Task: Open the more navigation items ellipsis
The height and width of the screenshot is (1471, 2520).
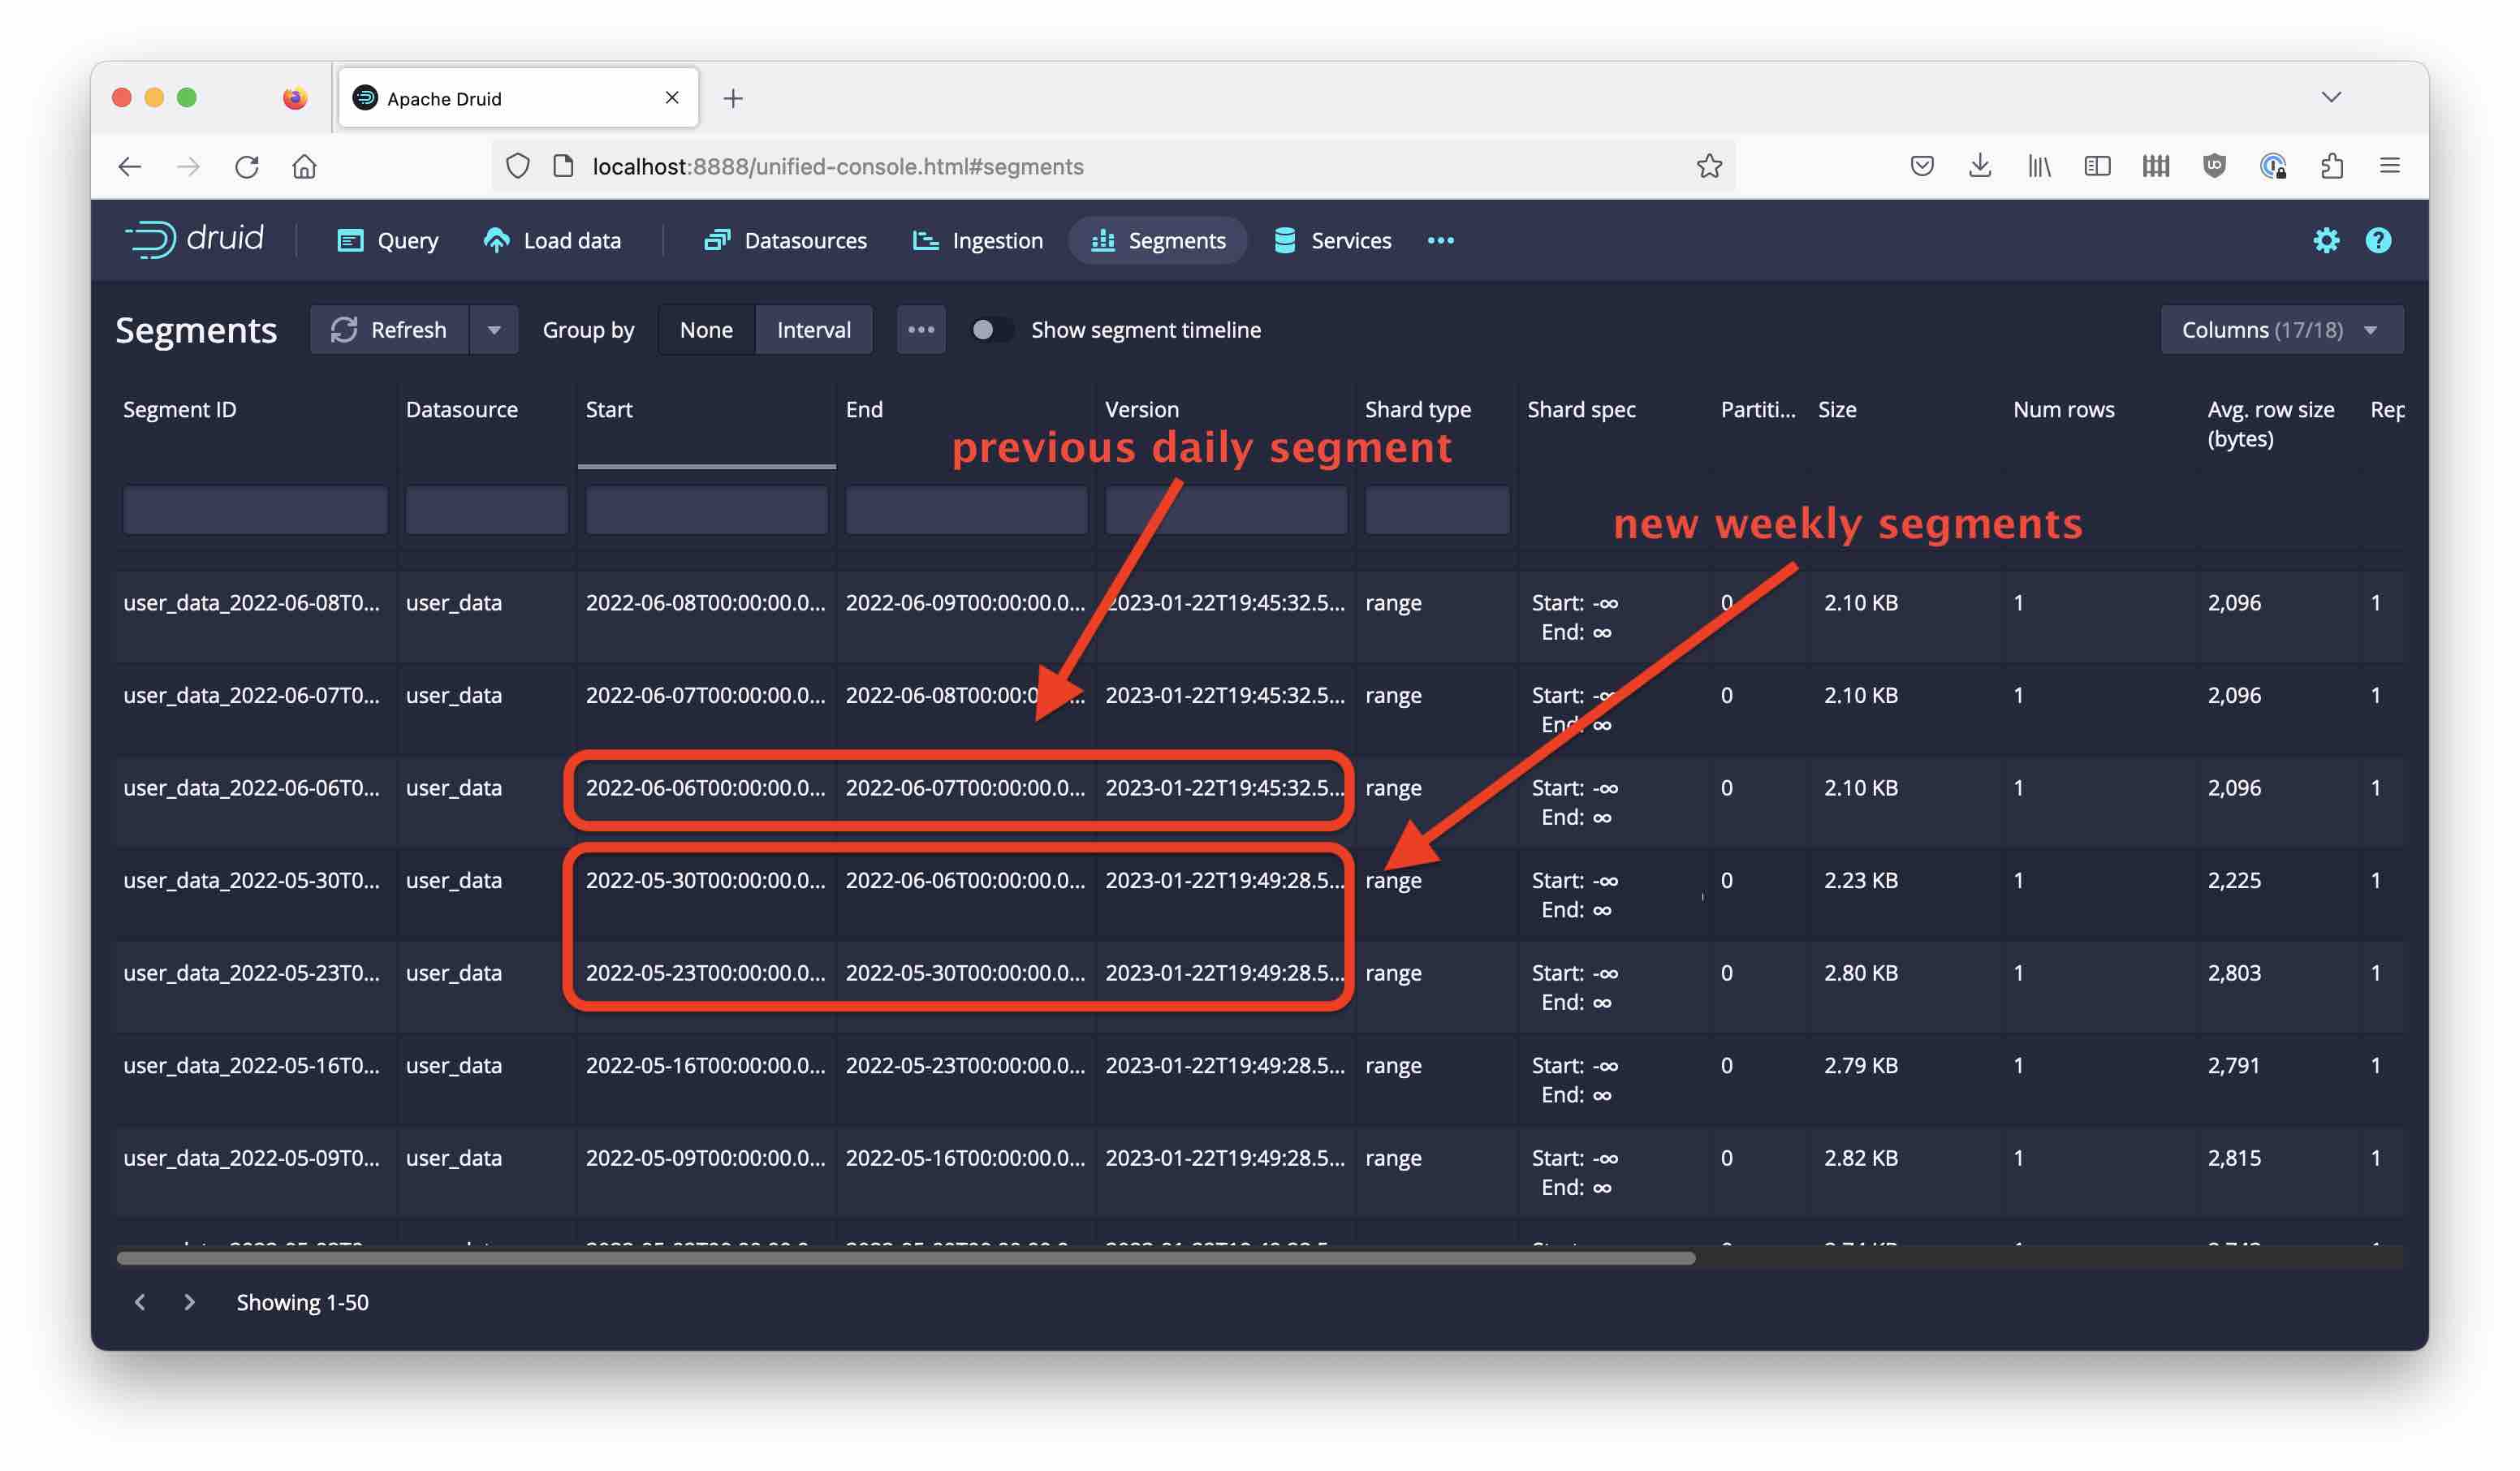Action: pyautogui.click(x=1440, y=240)
